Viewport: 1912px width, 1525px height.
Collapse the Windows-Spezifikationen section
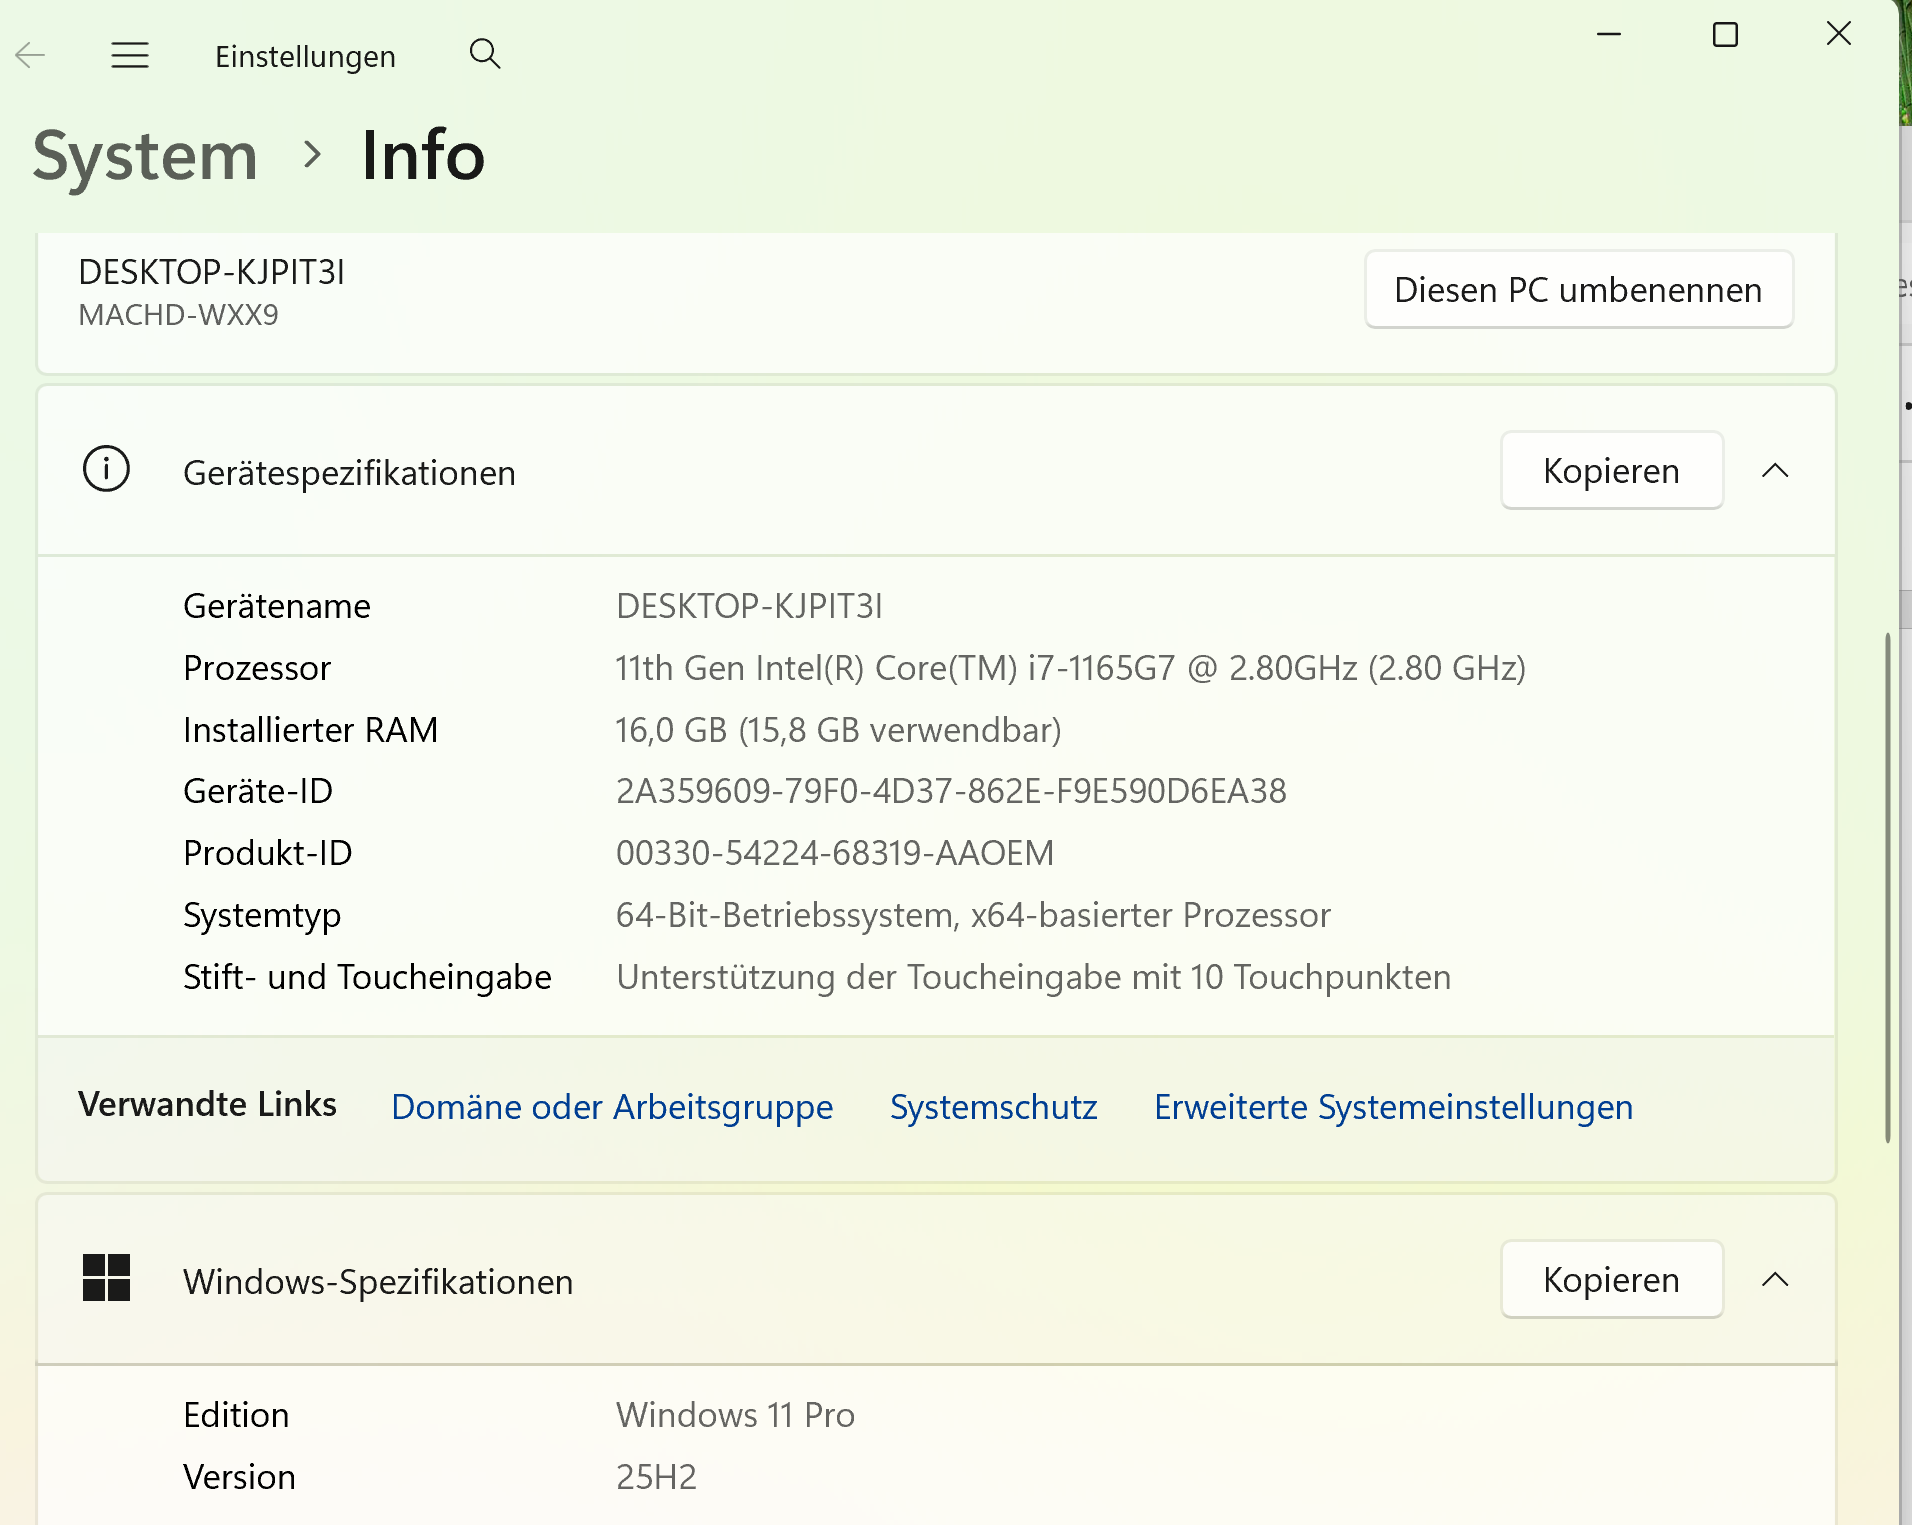1775,1279
